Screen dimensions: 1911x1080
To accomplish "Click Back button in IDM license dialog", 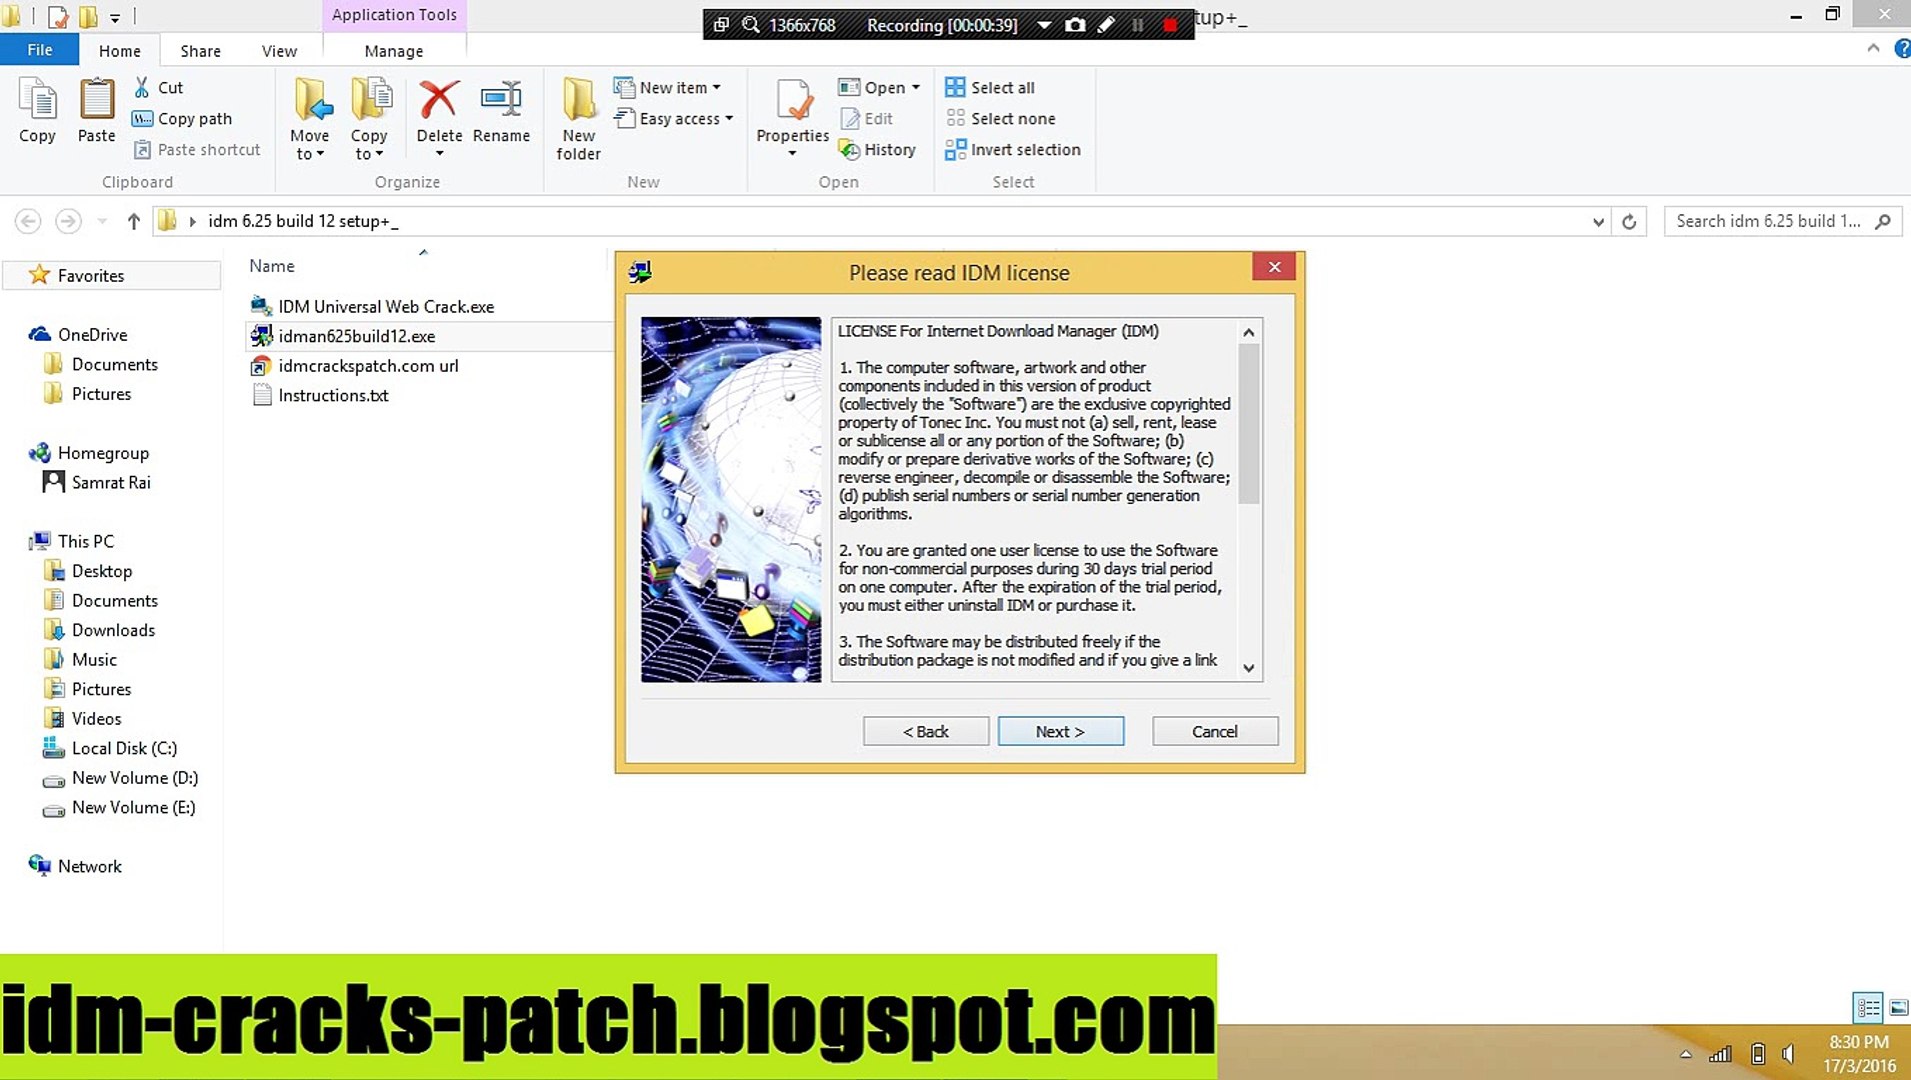I will pyautogui.click(x=926, y=731).
